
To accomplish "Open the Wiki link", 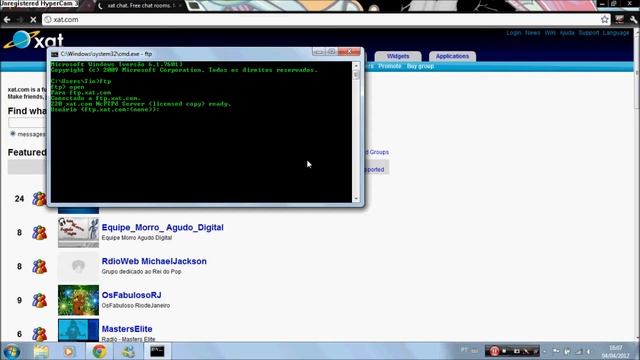I will pos(550,33).
